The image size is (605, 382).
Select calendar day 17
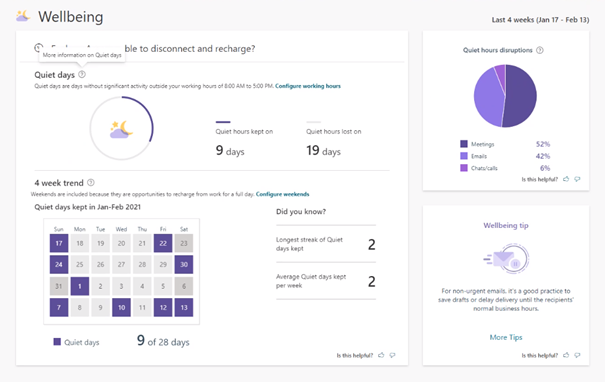(59, 243)
